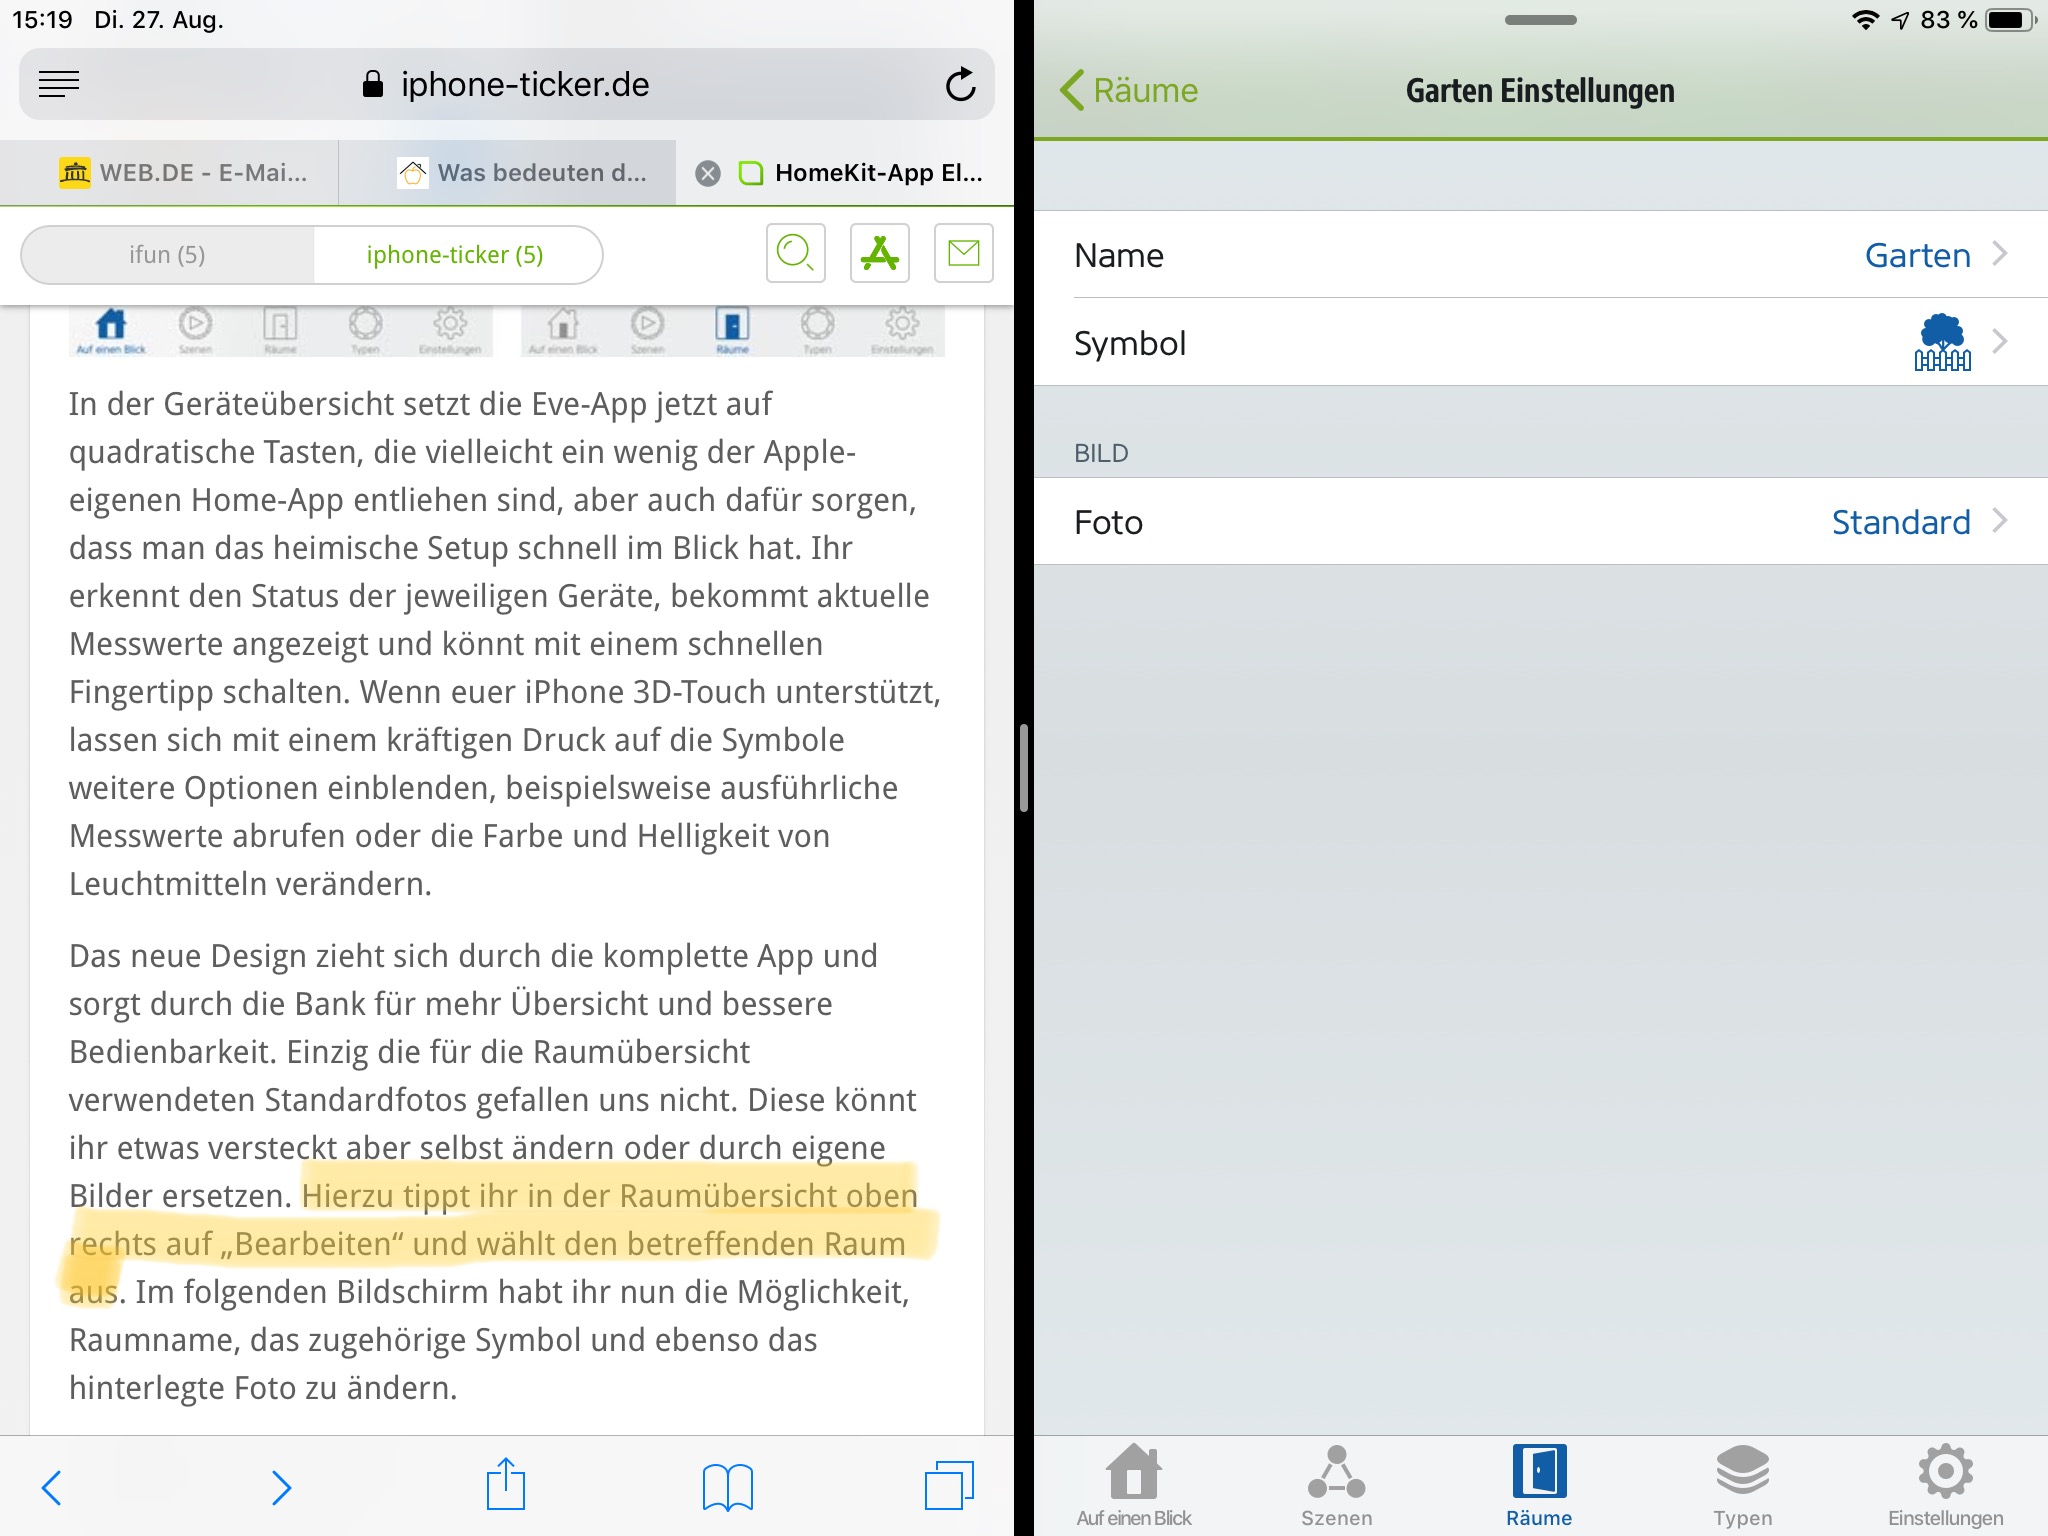Expand the Symbol row chevron
Viewport: 2048px width, 1536px height.
pos(1999,341)
